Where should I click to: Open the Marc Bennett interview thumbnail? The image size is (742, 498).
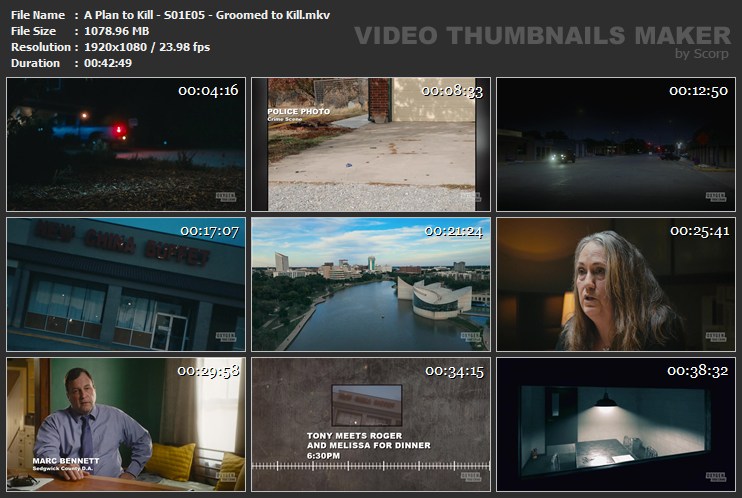pyautogui.click(x=126, y=425)
